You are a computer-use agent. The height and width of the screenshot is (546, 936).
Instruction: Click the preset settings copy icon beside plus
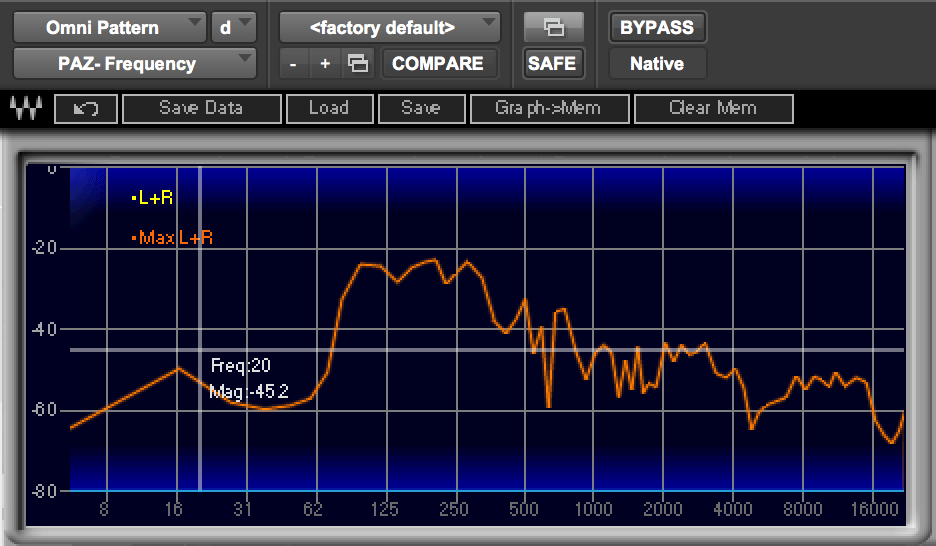[x=357, y=64]
